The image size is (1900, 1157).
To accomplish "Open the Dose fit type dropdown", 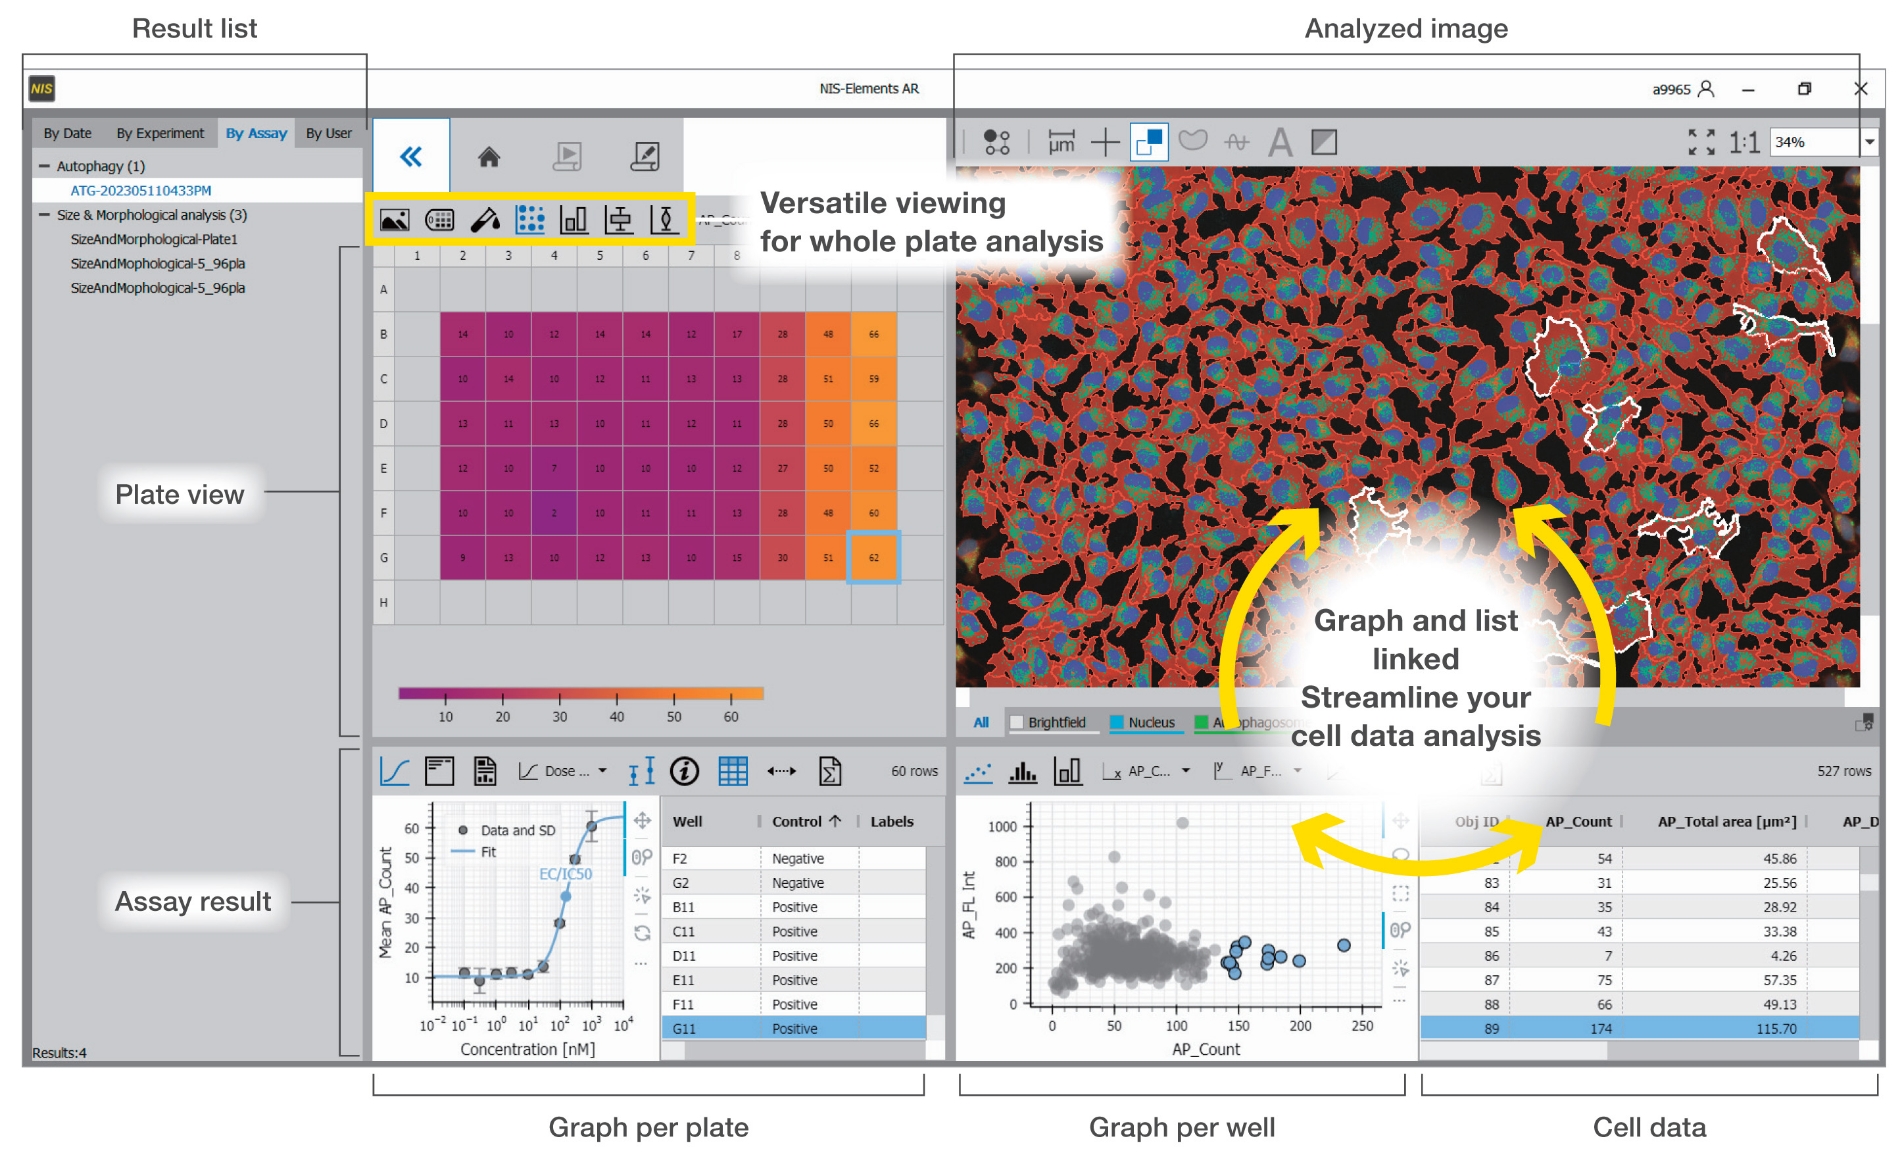I will pyautogui.click(x=563, y=771).
